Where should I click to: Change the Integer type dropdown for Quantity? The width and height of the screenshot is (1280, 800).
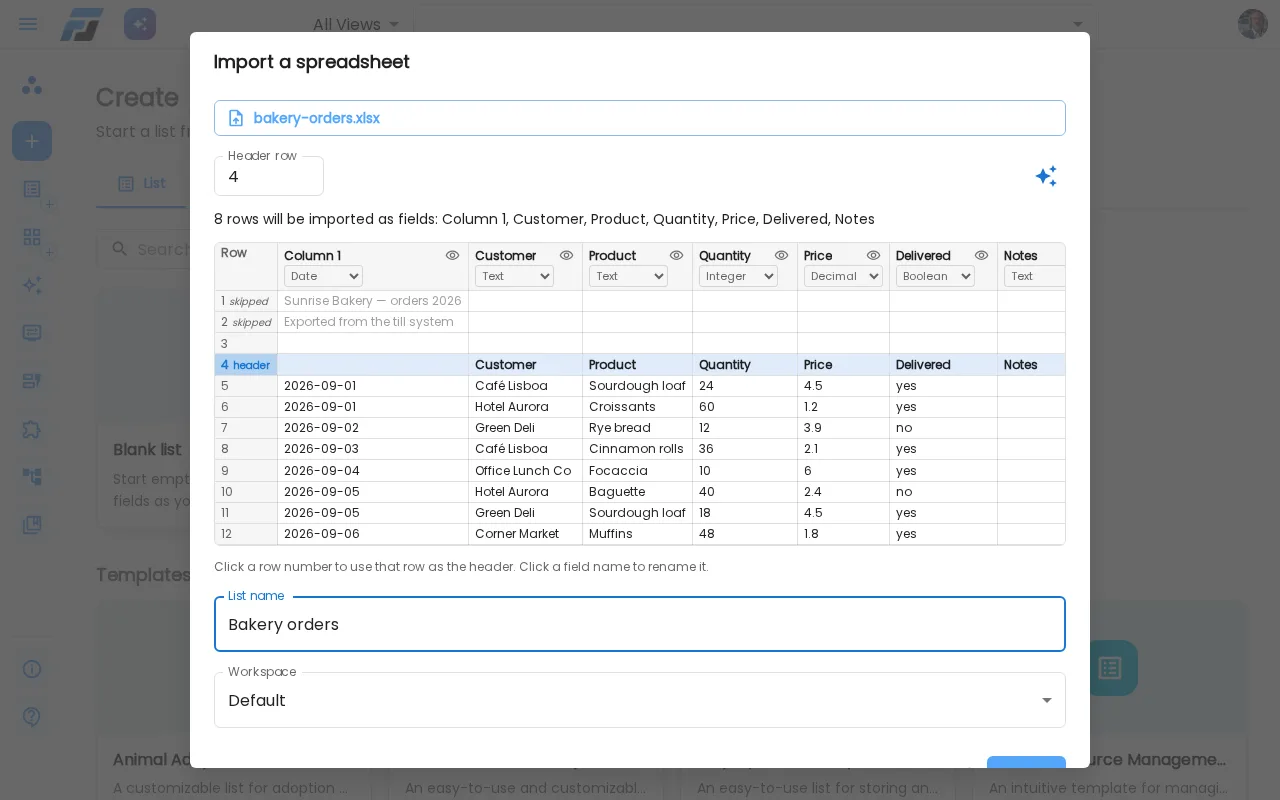tap(738, 276)
